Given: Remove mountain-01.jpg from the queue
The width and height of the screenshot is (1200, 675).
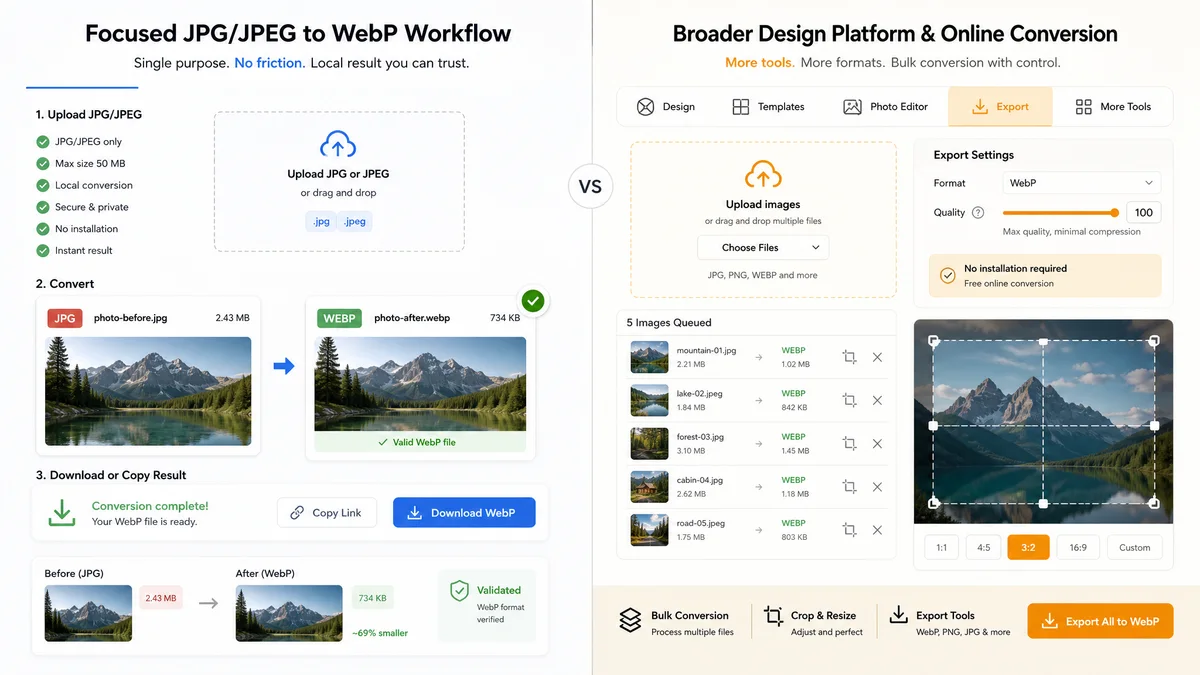Looking at the screenshot, I should click(x=877, y=357).
